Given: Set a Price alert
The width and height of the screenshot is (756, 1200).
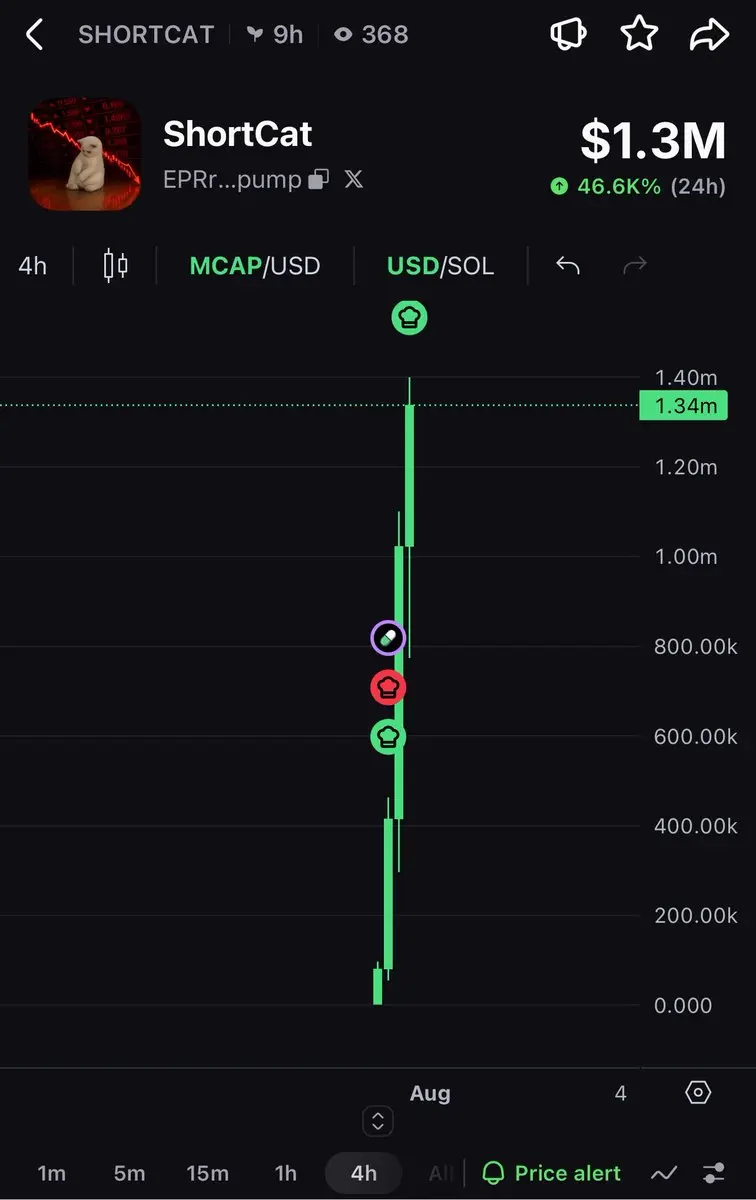Looking at the screenshot, I should click(x=552, y=1173).
